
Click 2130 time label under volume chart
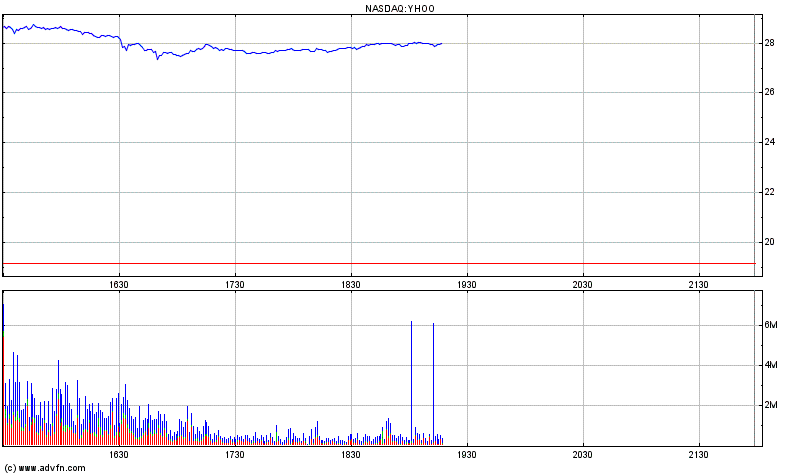pyautogui.click(x=698, y=455)
